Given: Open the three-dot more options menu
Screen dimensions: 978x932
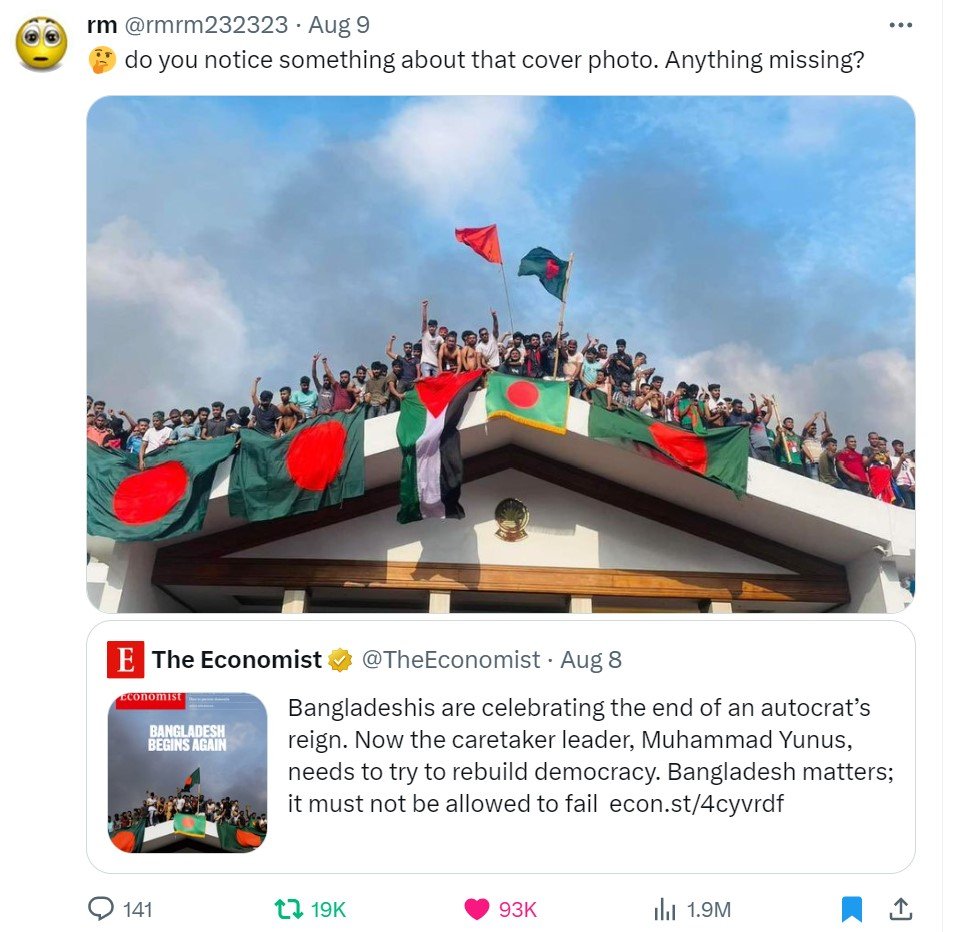Looking at the screenshot, I should [x=901, y=25].
